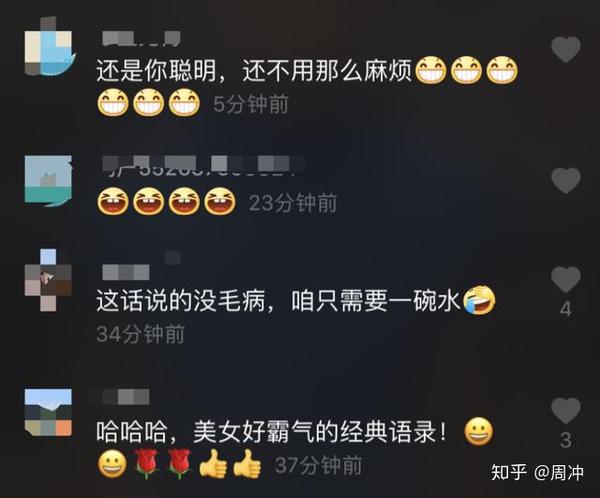Click the comment text '哈哈哈，美女好霸气的经典语录'
Screen dimensions: 600x498
[x=271, y=432]
